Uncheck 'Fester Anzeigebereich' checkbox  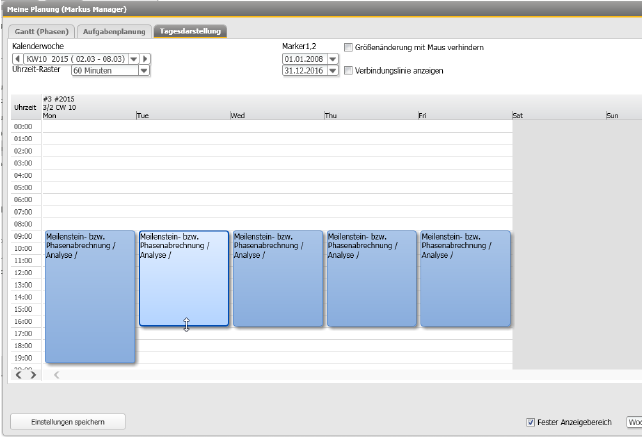click(x=530, y=422)
